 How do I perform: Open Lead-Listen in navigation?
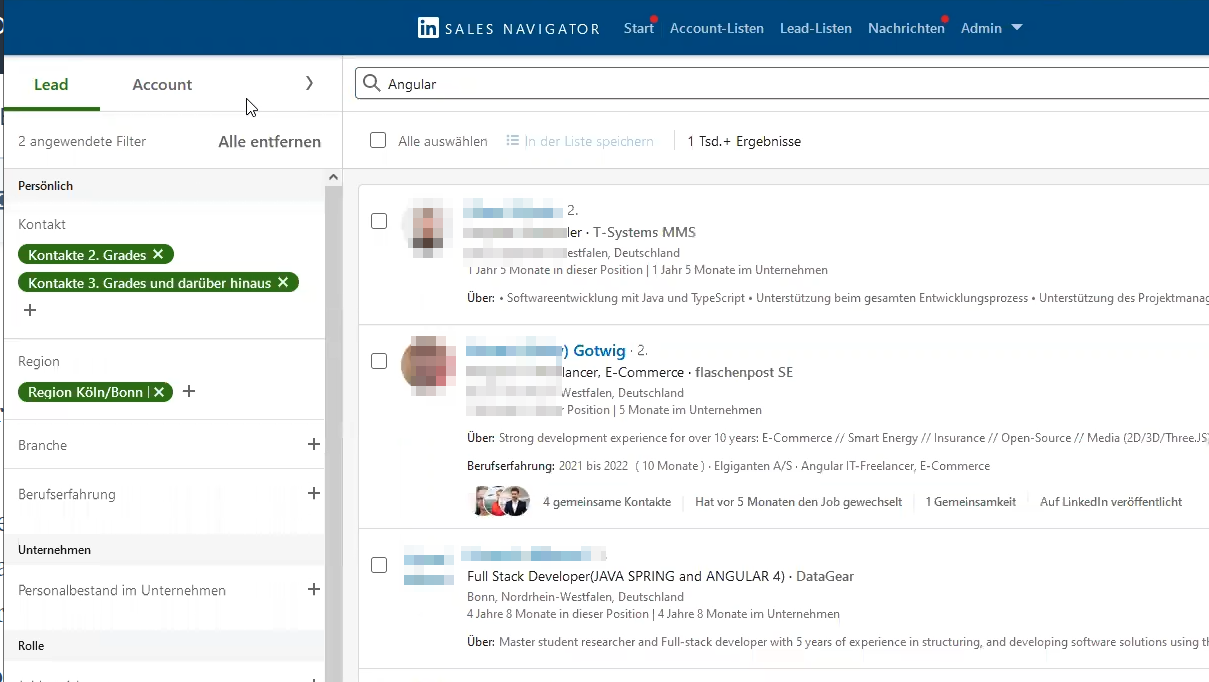816,28
